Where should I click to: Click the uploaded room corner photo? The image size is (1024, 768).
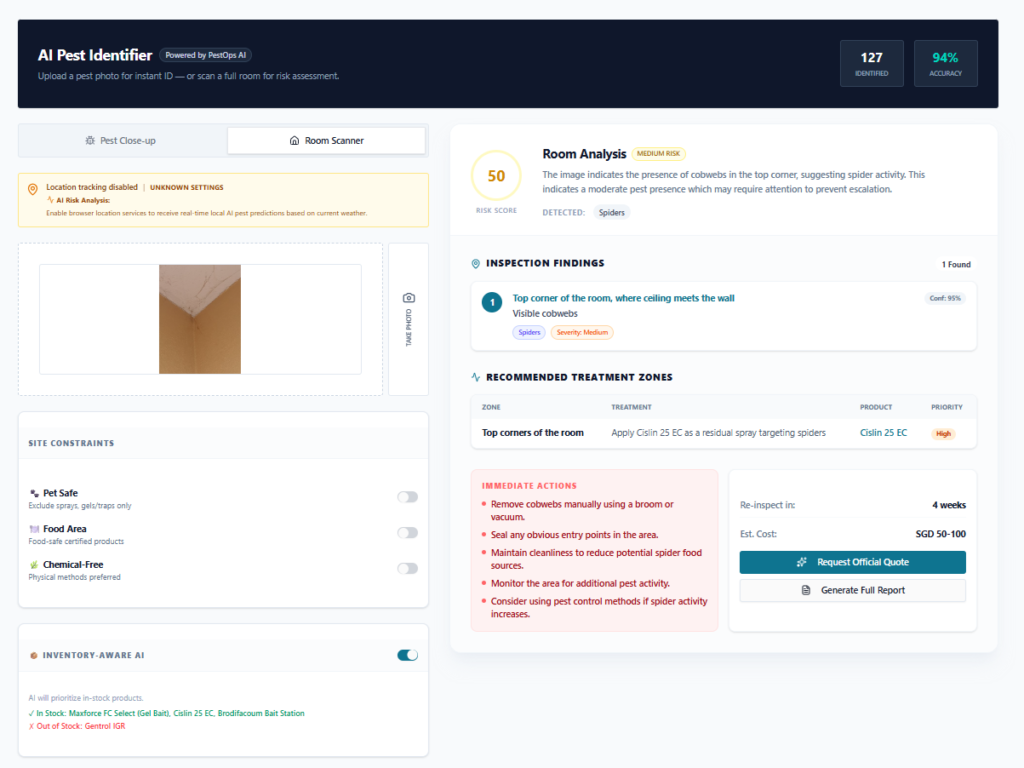[200, 319]
